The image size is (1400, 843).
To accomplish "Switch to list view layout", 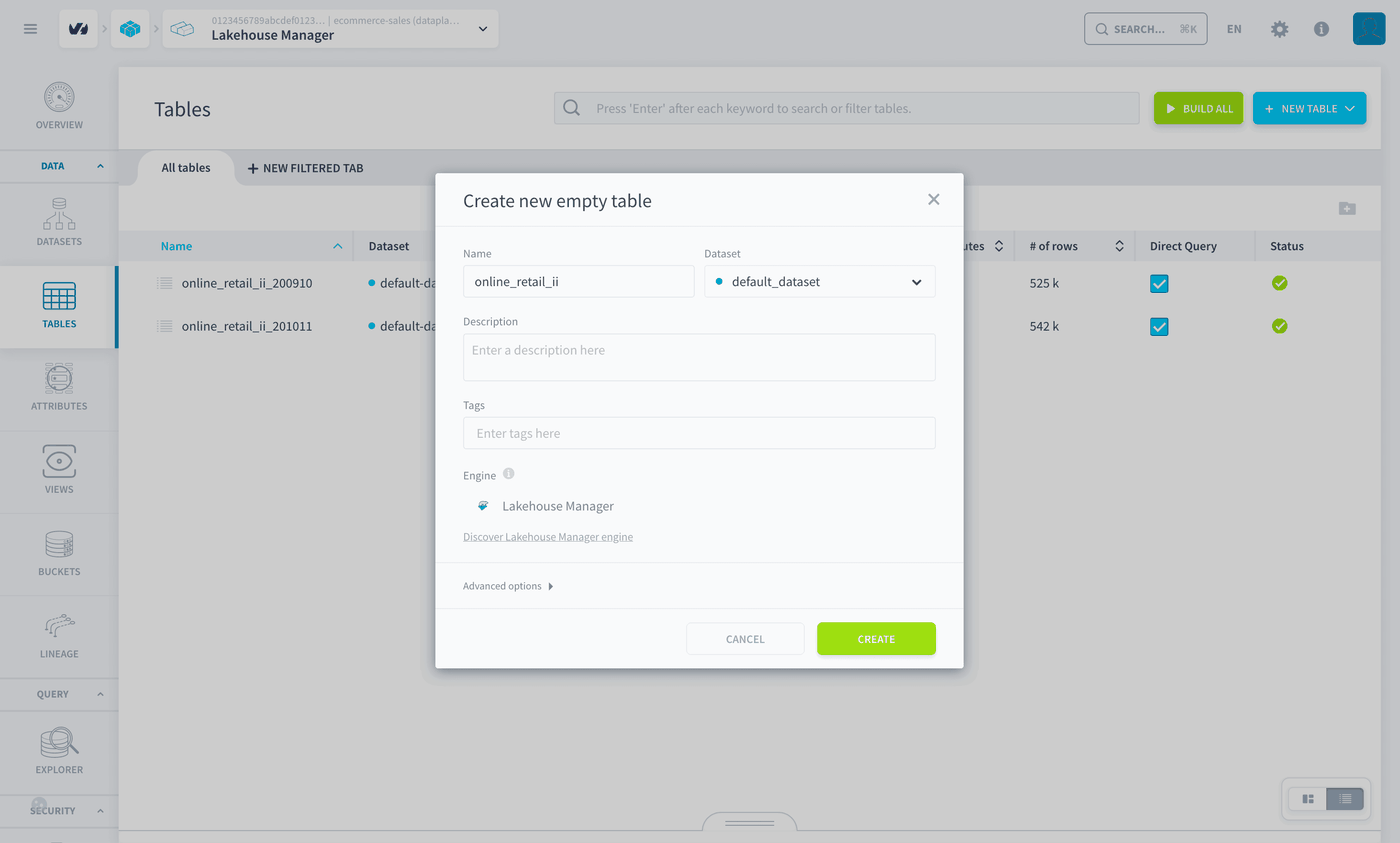I will (x=1345, y=799).
